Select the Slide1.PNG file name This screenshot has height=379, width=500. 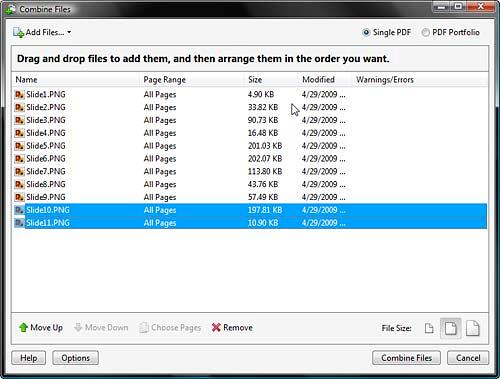46,95
